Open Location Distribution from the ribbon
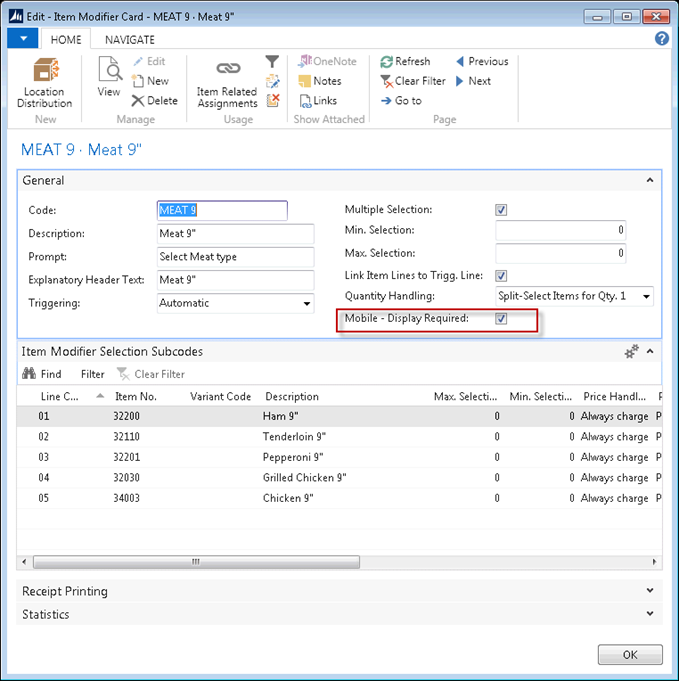The height and width of the screenshot is (681, 679). click(44, 82)
